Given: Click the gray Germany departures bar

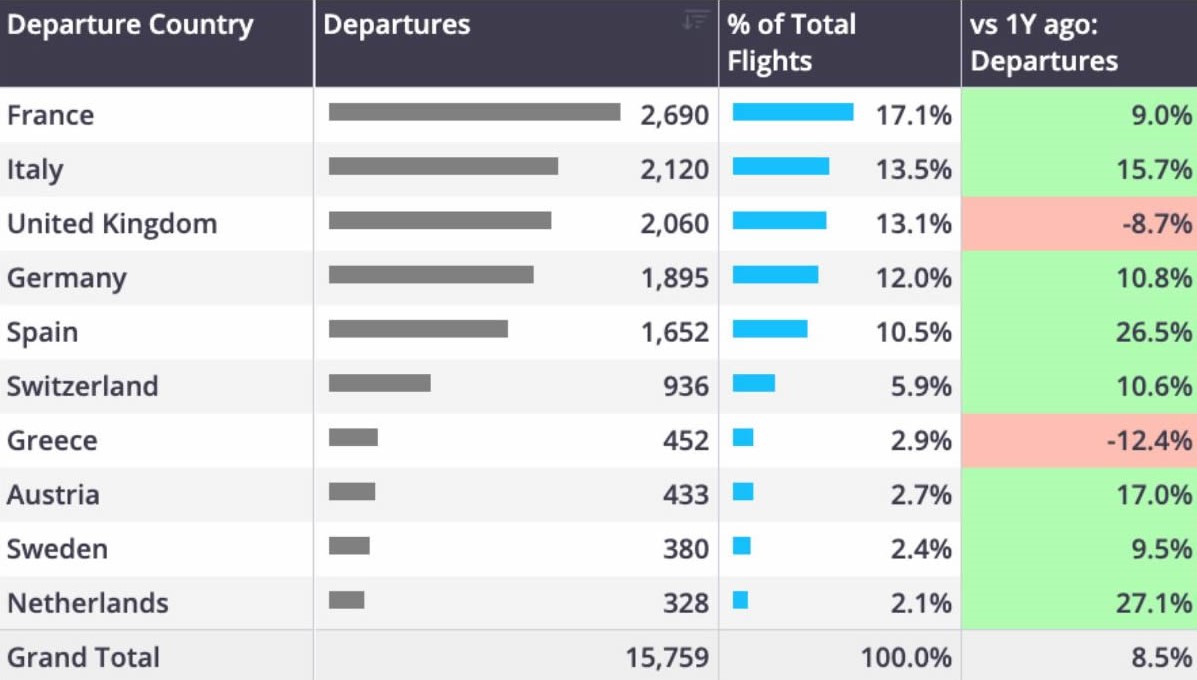Looking at the screenshot, I should tap(431, 275).
